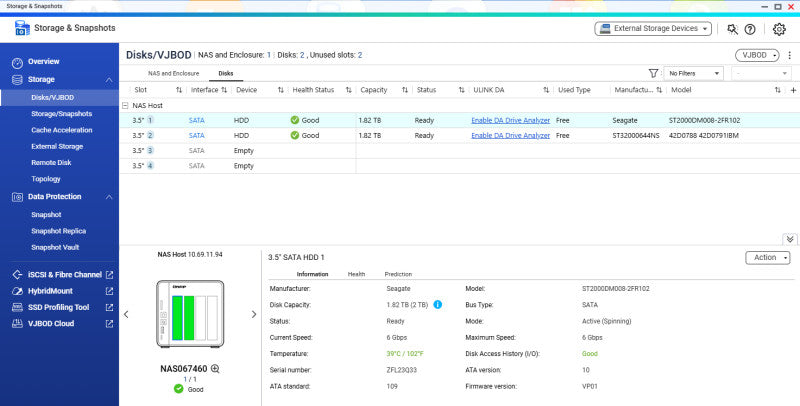Click the maintenance tools wrench icon

click(733, 29)
